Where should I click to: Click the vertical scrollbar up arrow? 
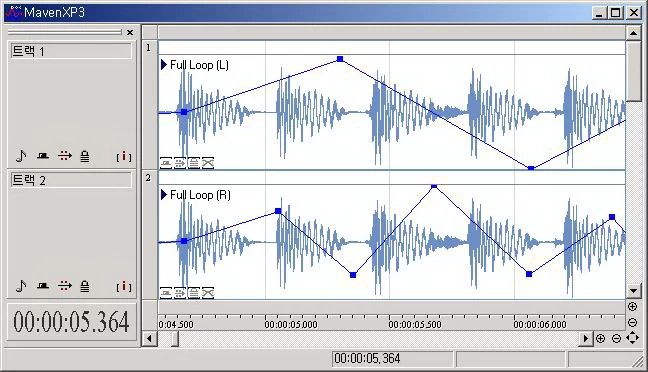click(633, 33)
